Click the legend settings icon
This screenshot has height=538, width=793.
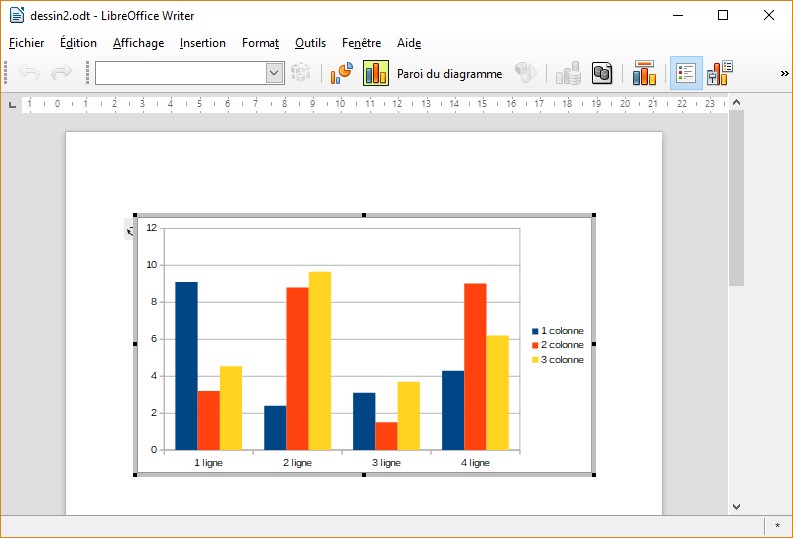click(720, 73)
